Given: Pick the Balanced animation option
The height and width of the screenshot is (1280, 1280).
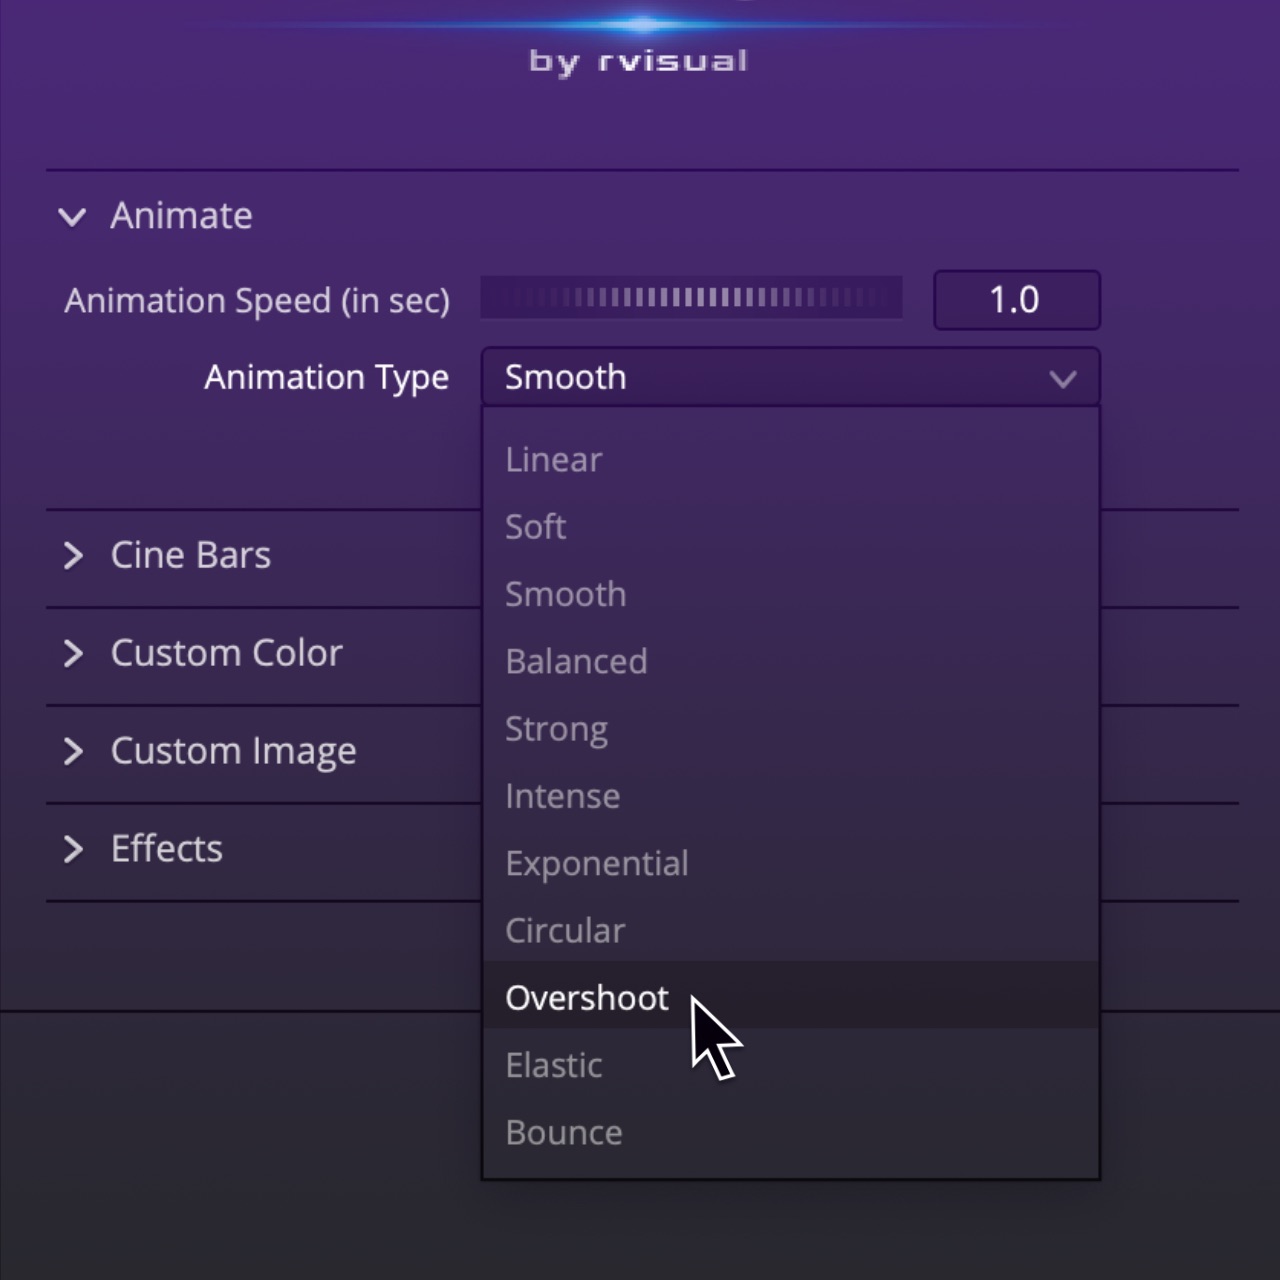Looking at the screenshot, I should coord(577,662).
